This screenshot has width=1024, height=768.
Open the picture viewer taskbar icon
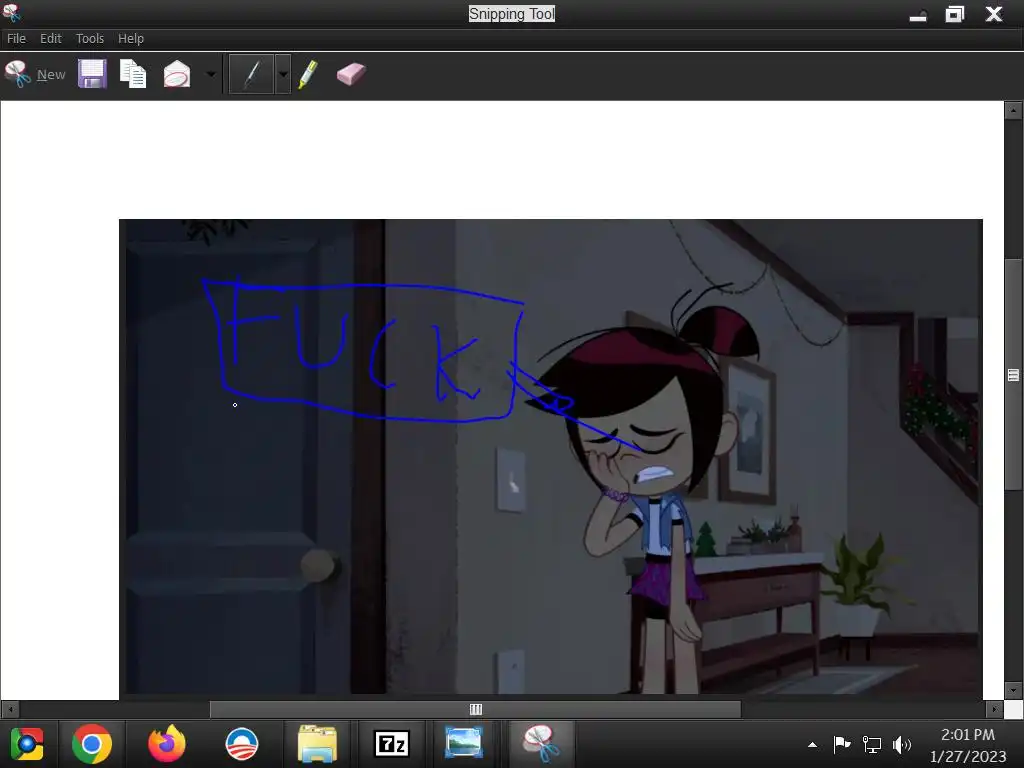point(464,744)
